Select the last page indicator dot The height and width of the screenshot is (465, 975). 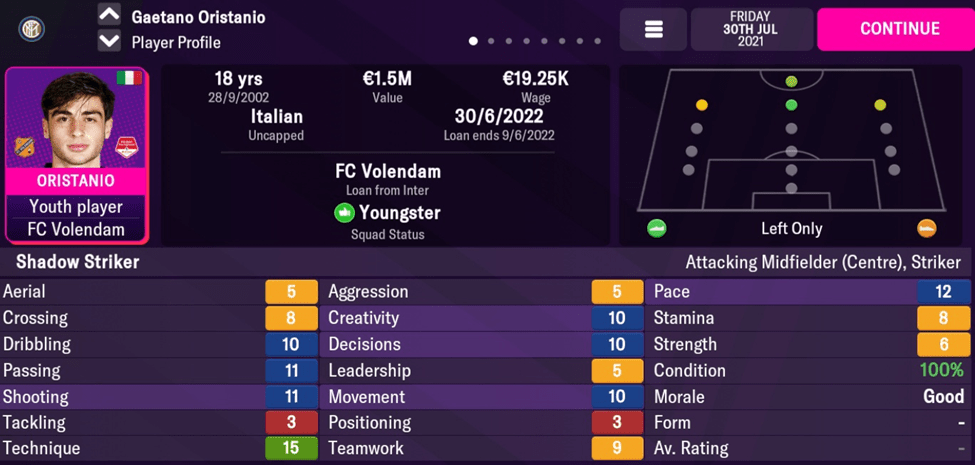point(598,42)
